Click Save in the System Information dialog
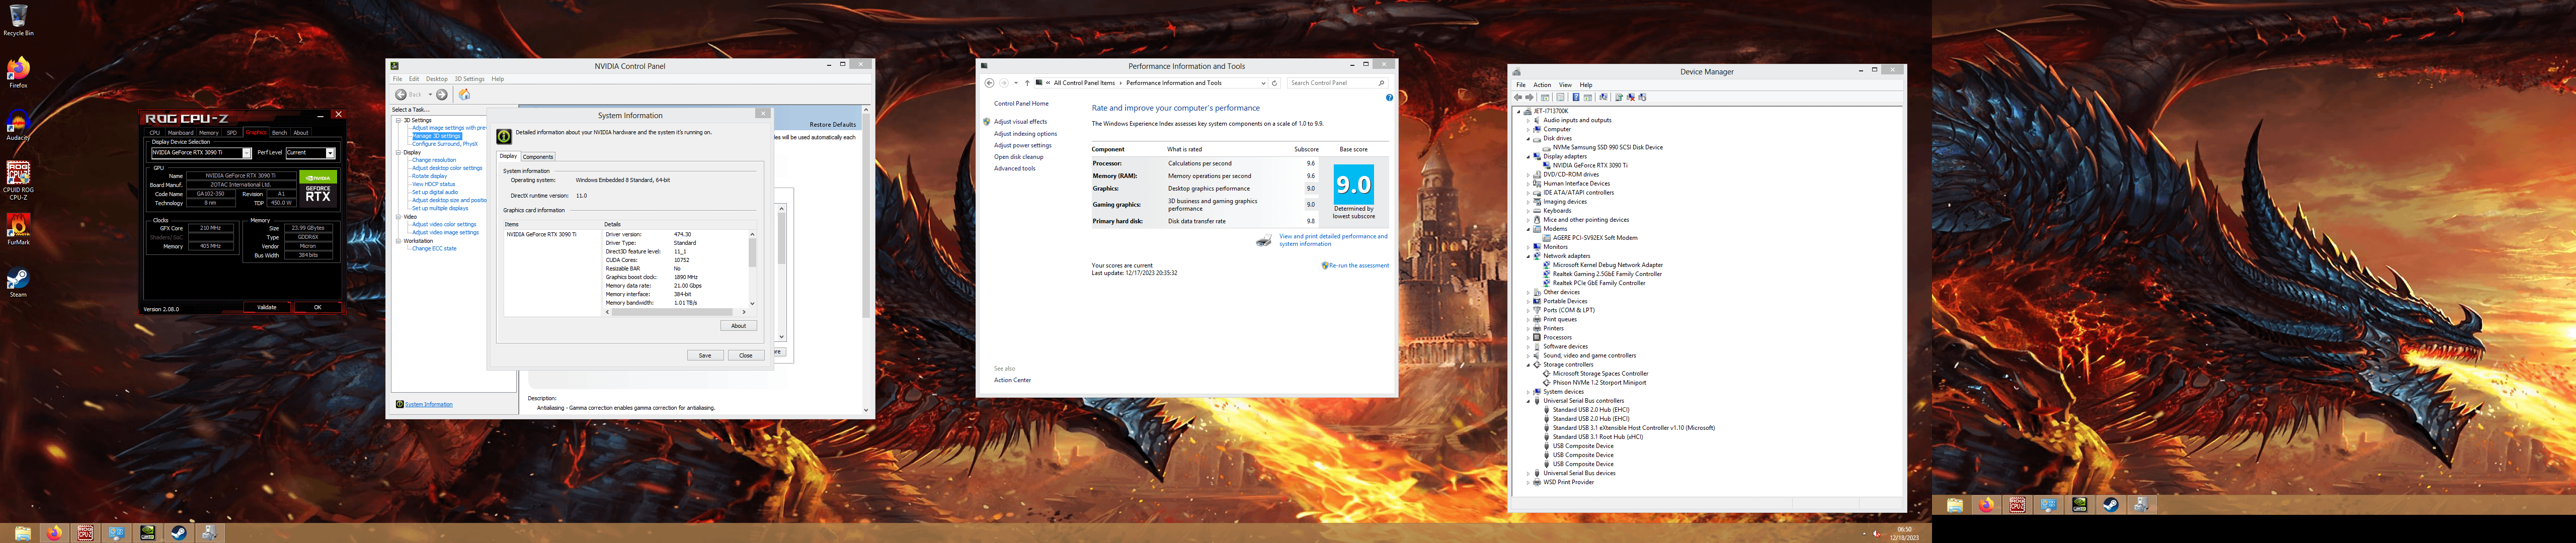Screen dimensions: 2576x543 coord(705,355)
